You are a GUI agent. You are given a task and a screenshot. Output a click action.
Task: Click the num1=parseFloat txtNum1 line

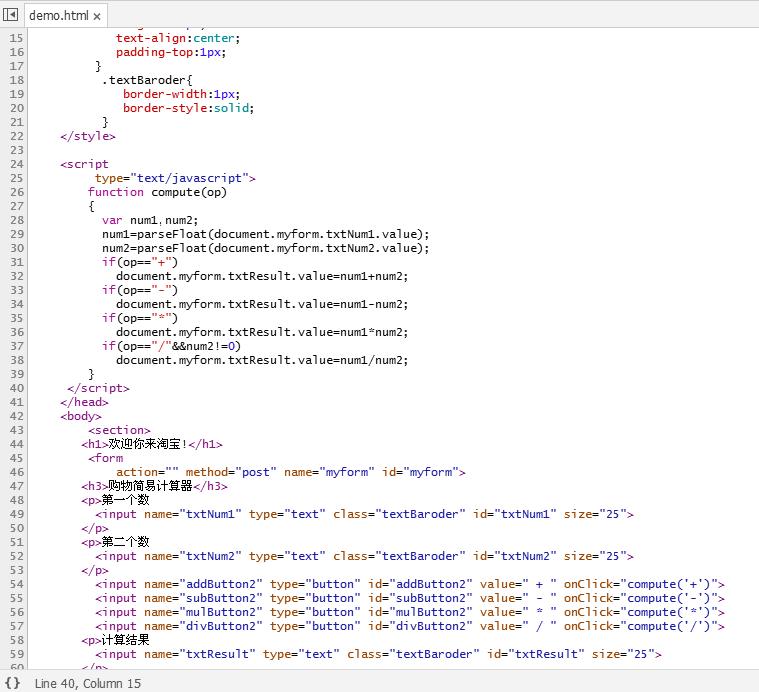[265, 234]
